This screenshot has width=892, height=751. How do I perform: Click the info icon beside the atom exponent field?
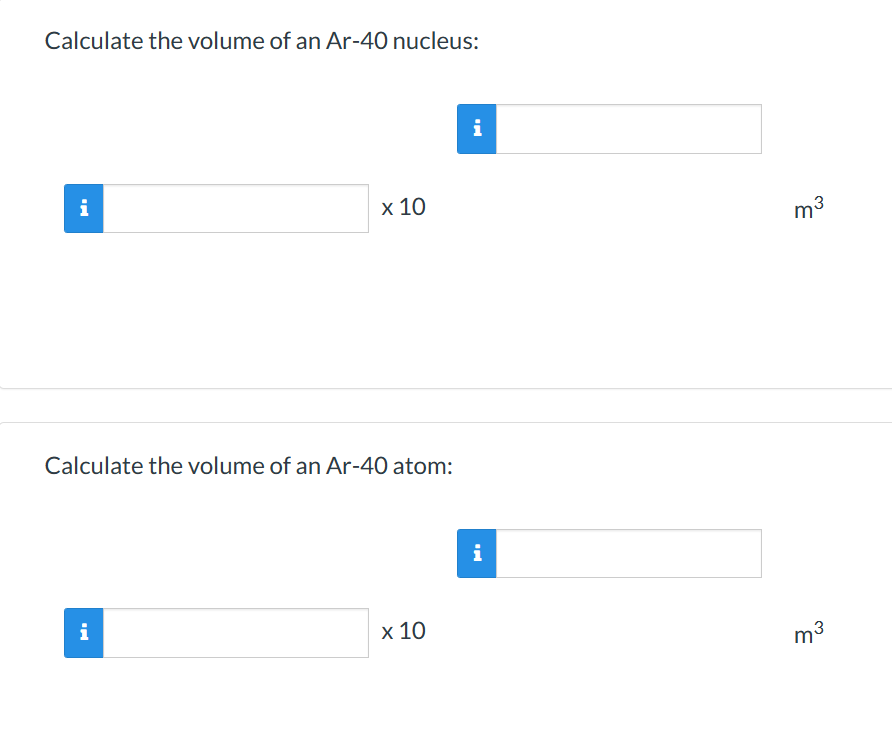[476, 553]
